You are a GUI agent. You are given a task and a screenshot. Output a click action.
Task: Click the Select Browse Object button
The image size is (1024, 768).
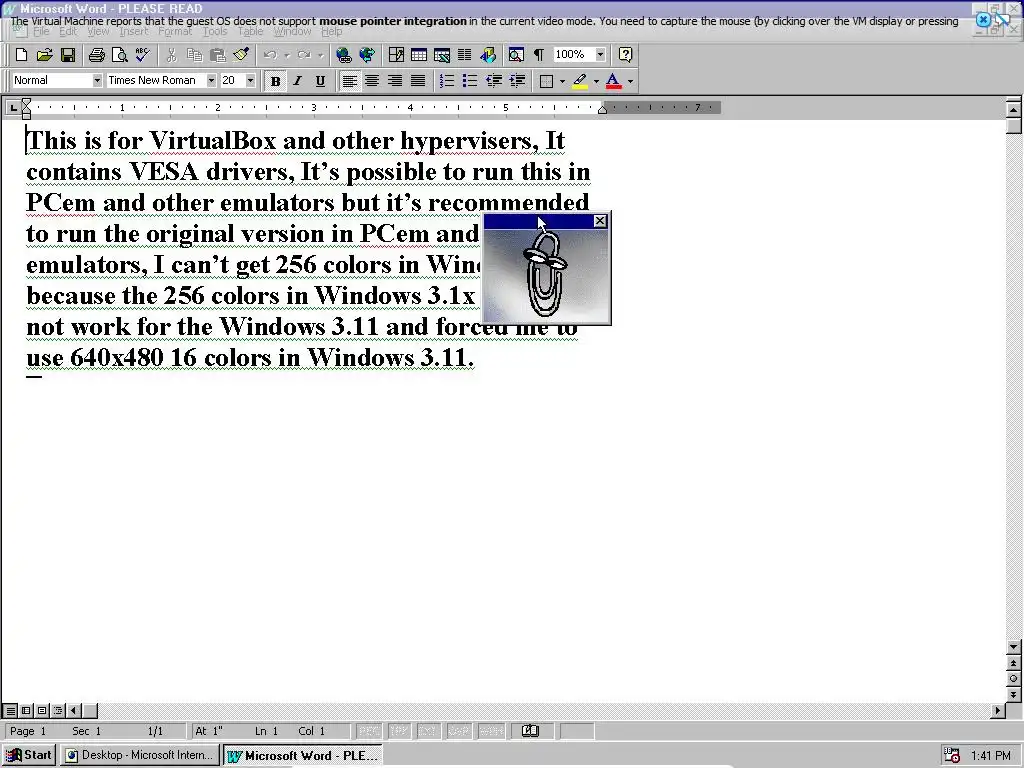(x=1014, y=679)
